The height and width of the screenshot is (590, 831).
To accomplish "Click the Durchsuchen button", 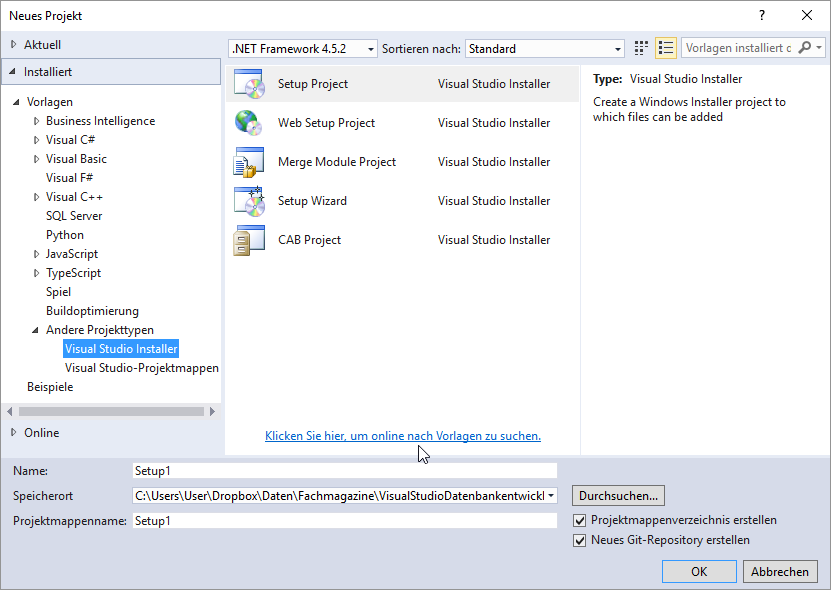I will 618,495.
